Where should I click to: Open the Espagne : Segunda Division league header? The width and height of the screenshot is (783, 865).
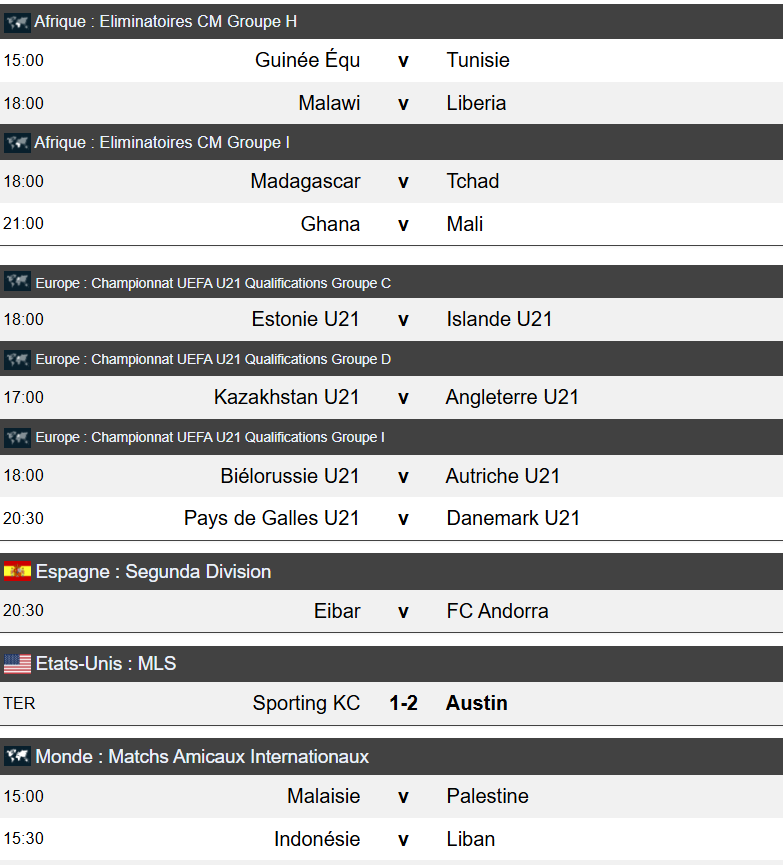point(153,572)
